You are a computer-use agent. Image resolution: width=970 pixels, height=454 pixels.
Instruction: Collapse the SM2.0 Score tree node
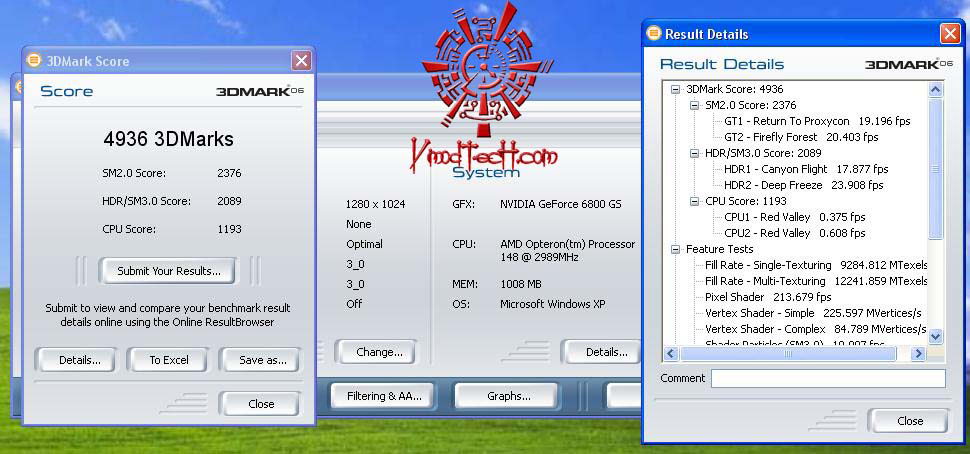pyautogui.click(x=694, y=105)
